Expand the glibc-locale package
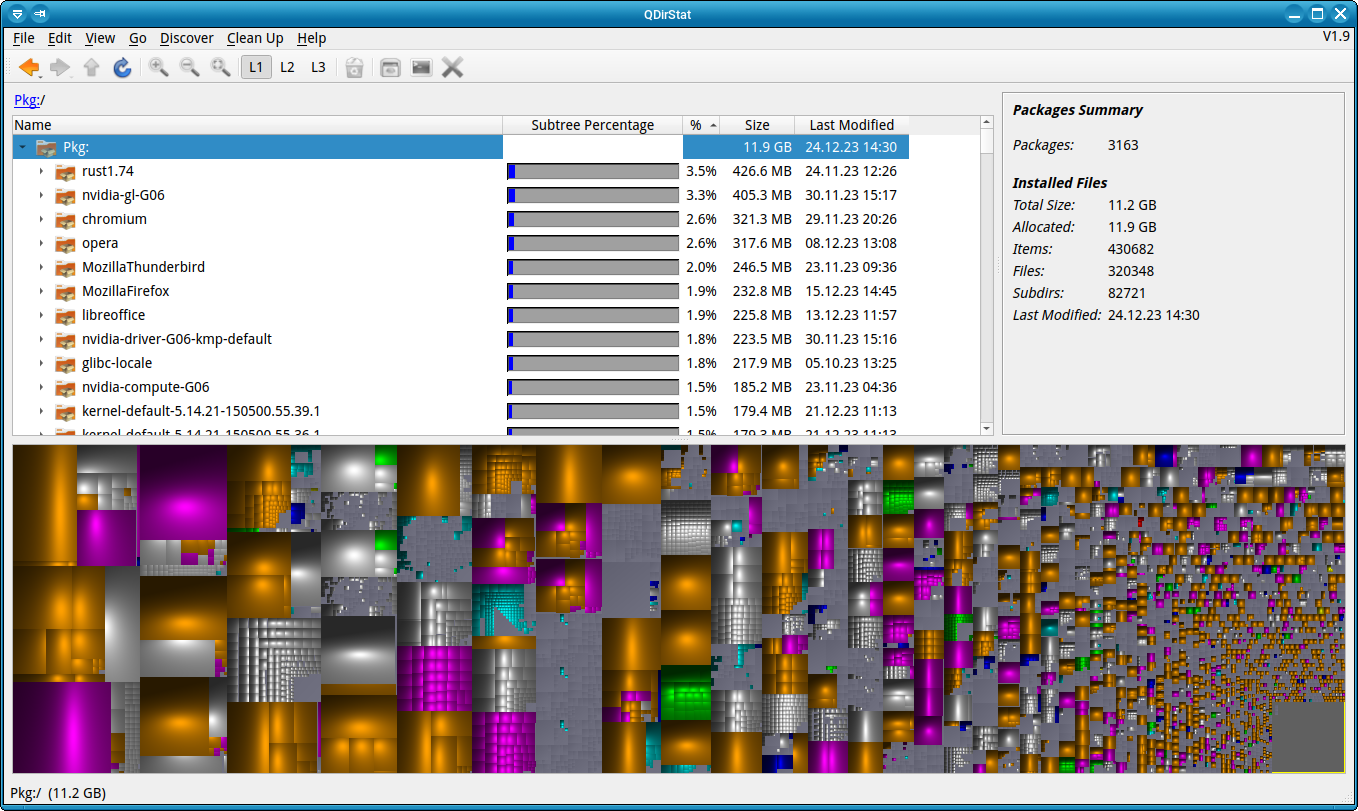This screenshot has width=1358, height=811. [x=41, y=363]
